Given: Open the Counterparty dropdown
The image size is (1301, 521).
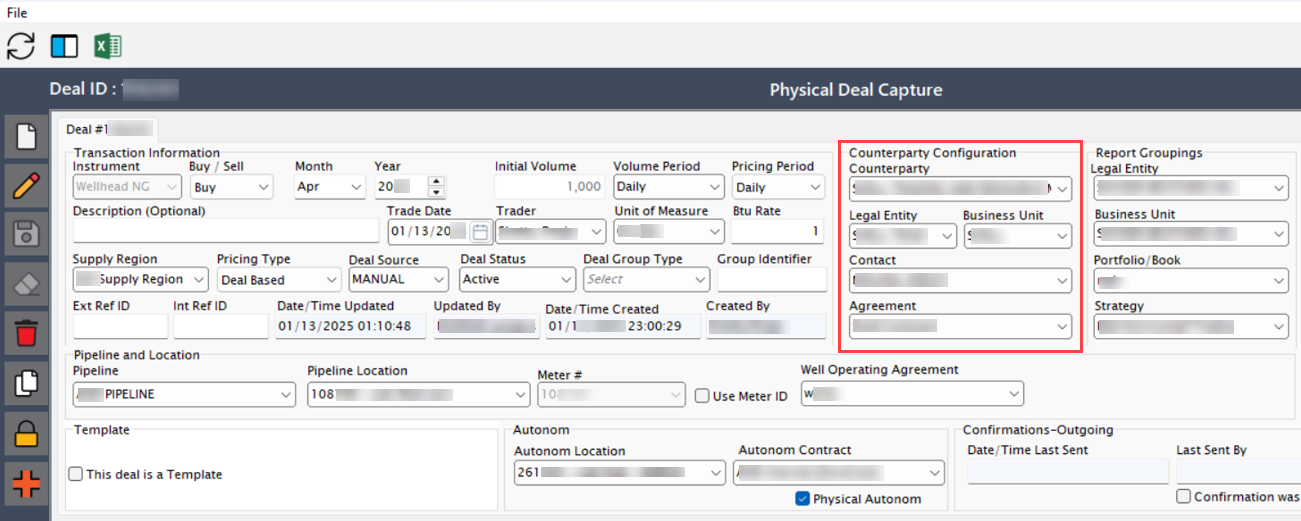Looking at the screenshot, I should 960,188.
